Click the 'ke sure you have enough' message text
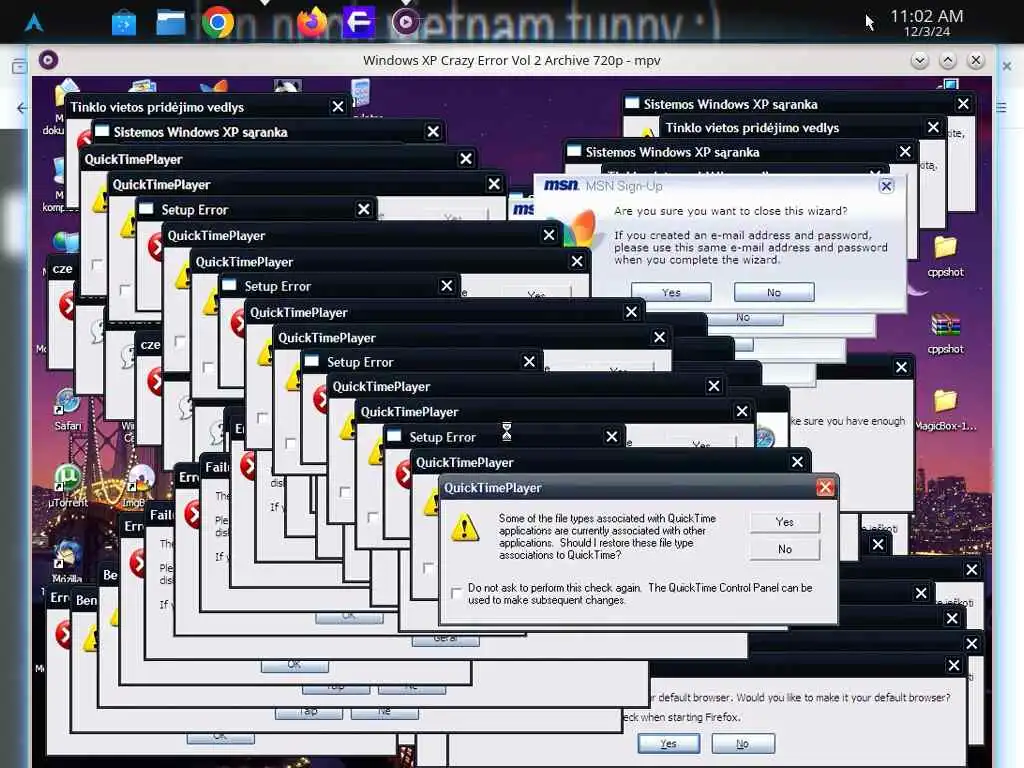Screen dimensions: 1024x768 coord(848,421)
